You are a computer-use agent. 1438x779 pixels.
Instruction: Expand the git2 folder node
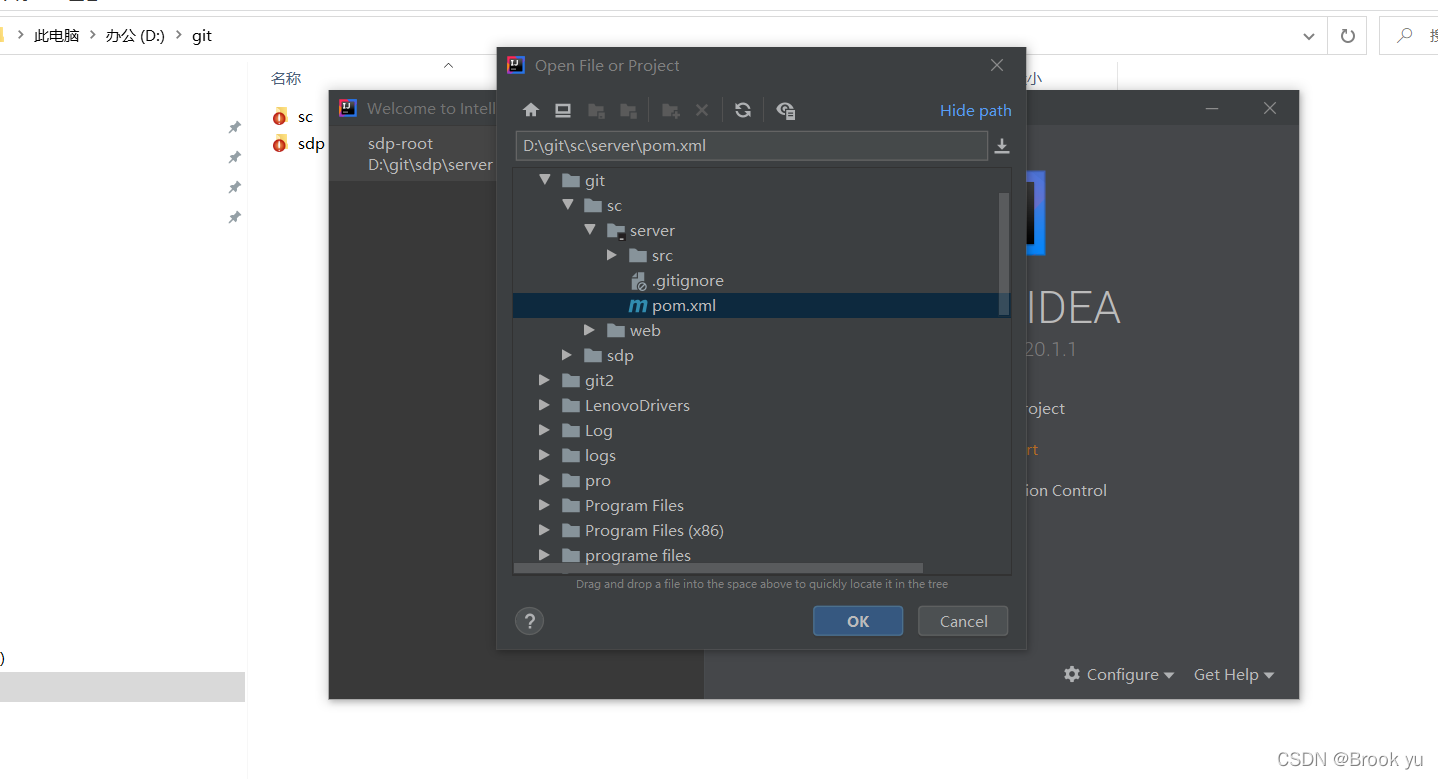(x=544, y=380)
